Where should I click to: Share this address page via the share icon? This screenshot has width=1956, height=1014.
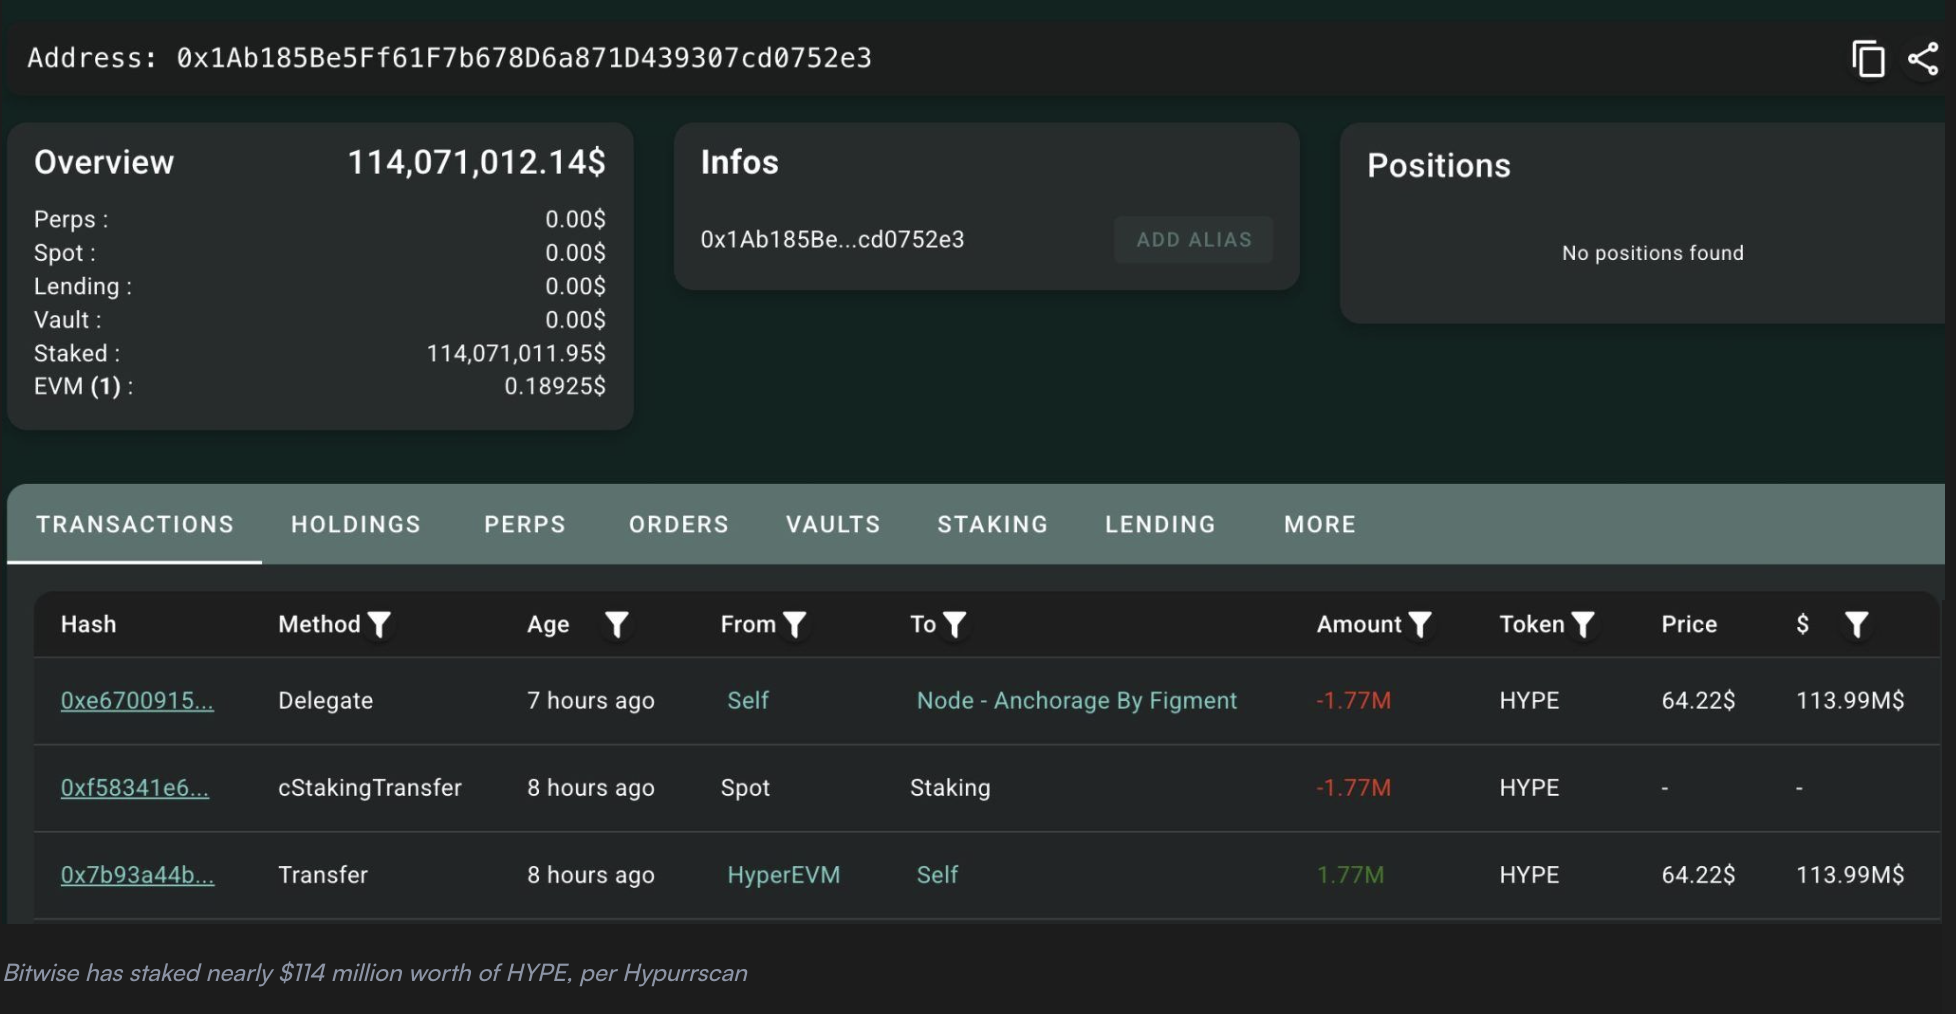tap(1922, 59)
